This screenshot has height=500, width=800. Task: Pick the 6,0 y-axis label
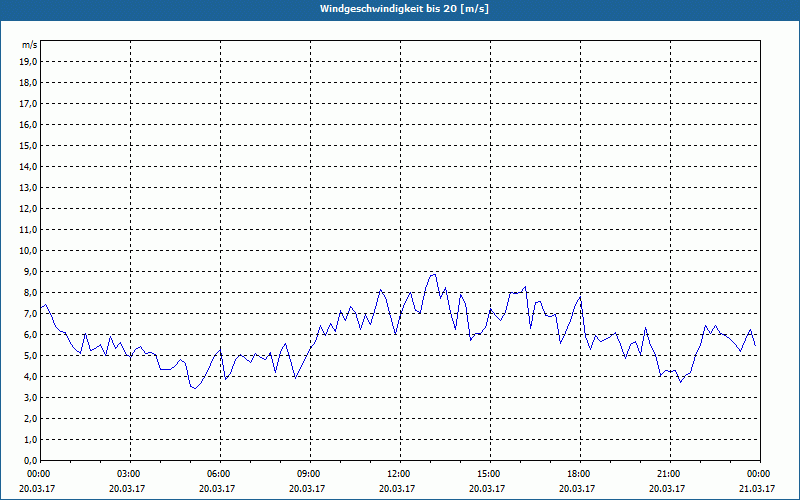30,335
